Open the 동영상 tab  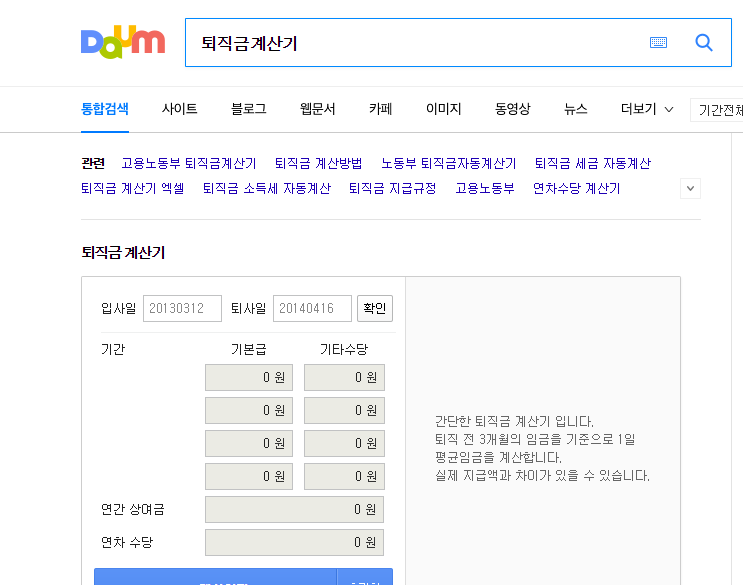tap(512, 109)
